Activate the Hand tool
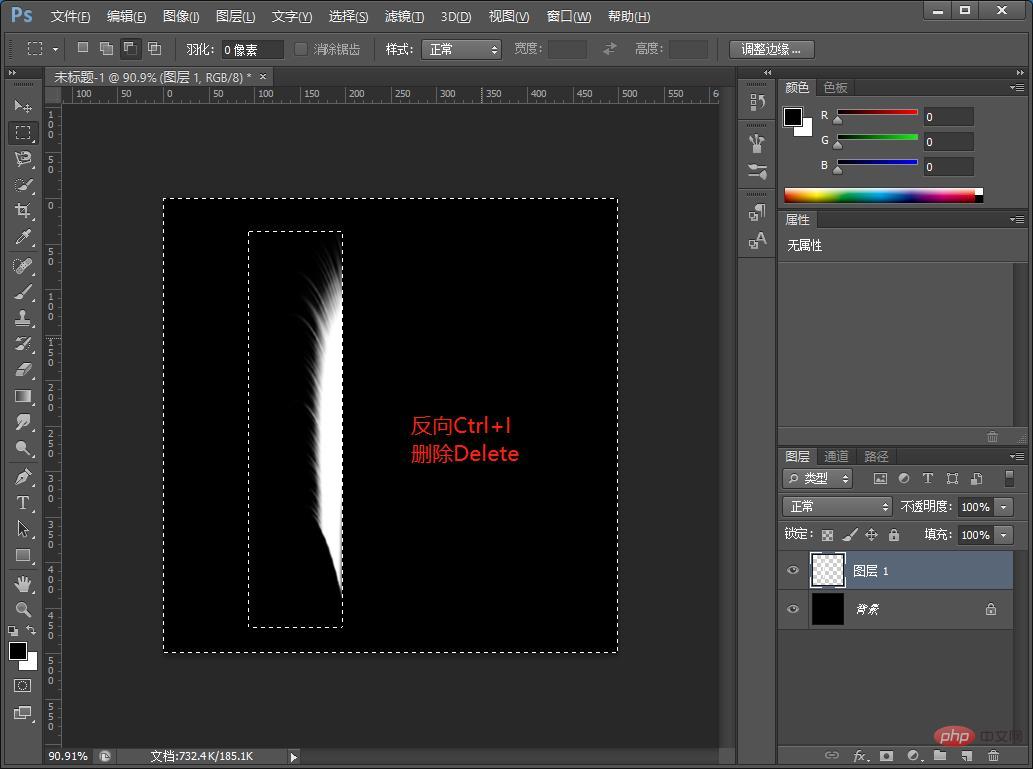The height and width of the screenshot is (769, 1033). [23, 583]
